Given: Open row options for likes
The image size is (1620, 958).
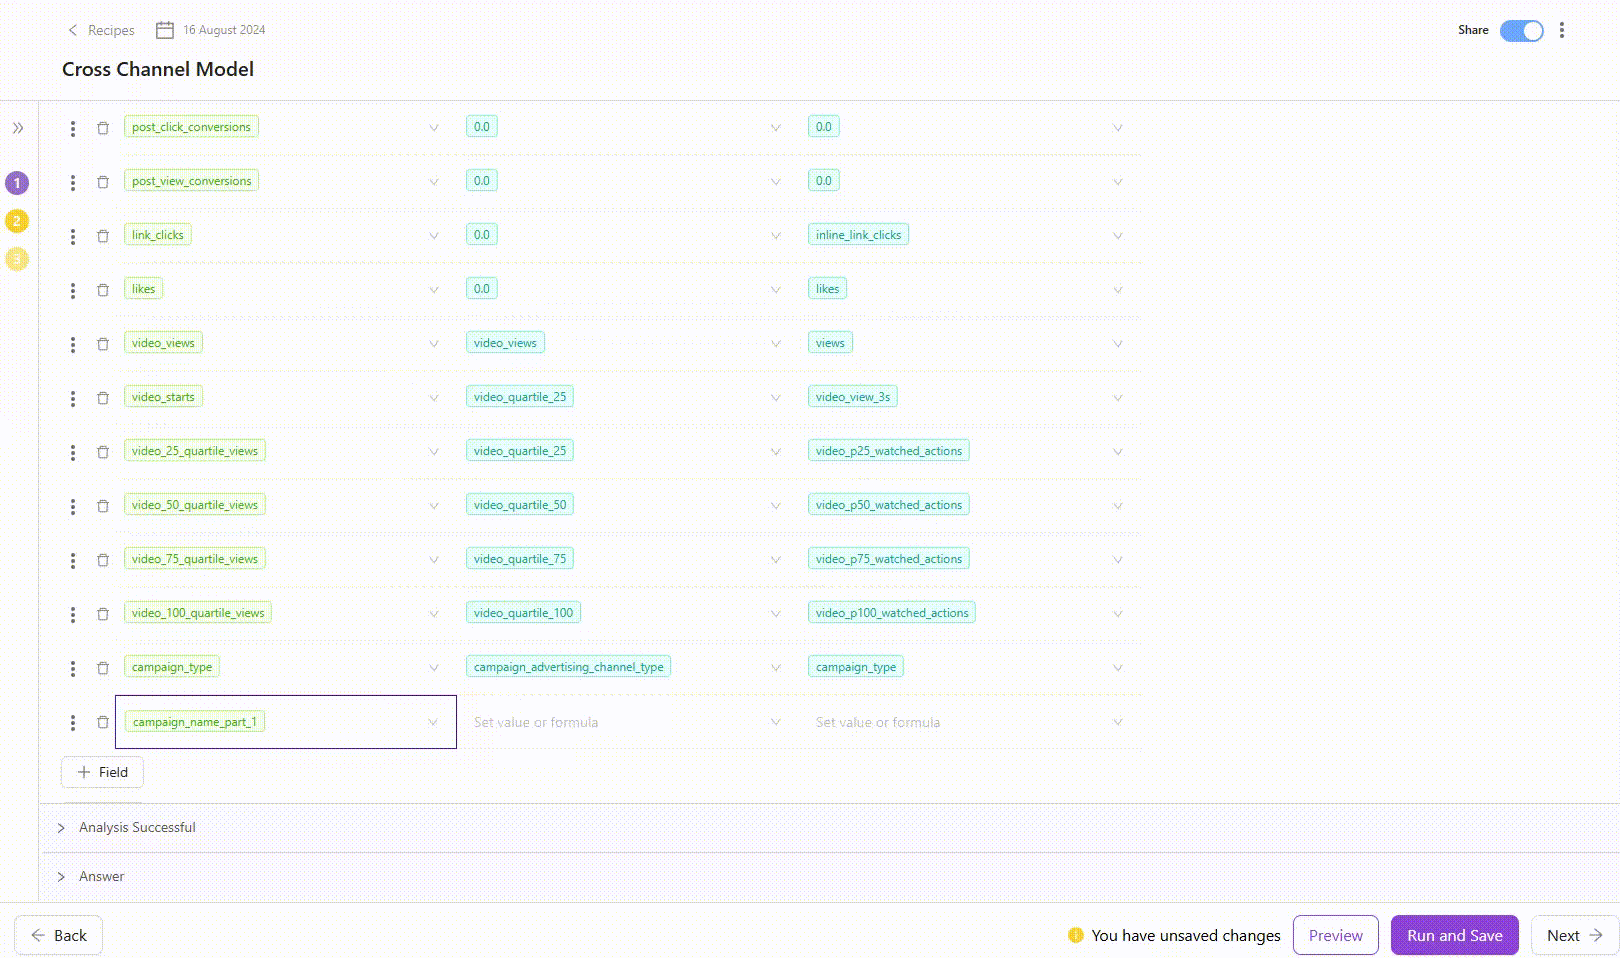Looking at the screenshot, I should tap(73, 290).
